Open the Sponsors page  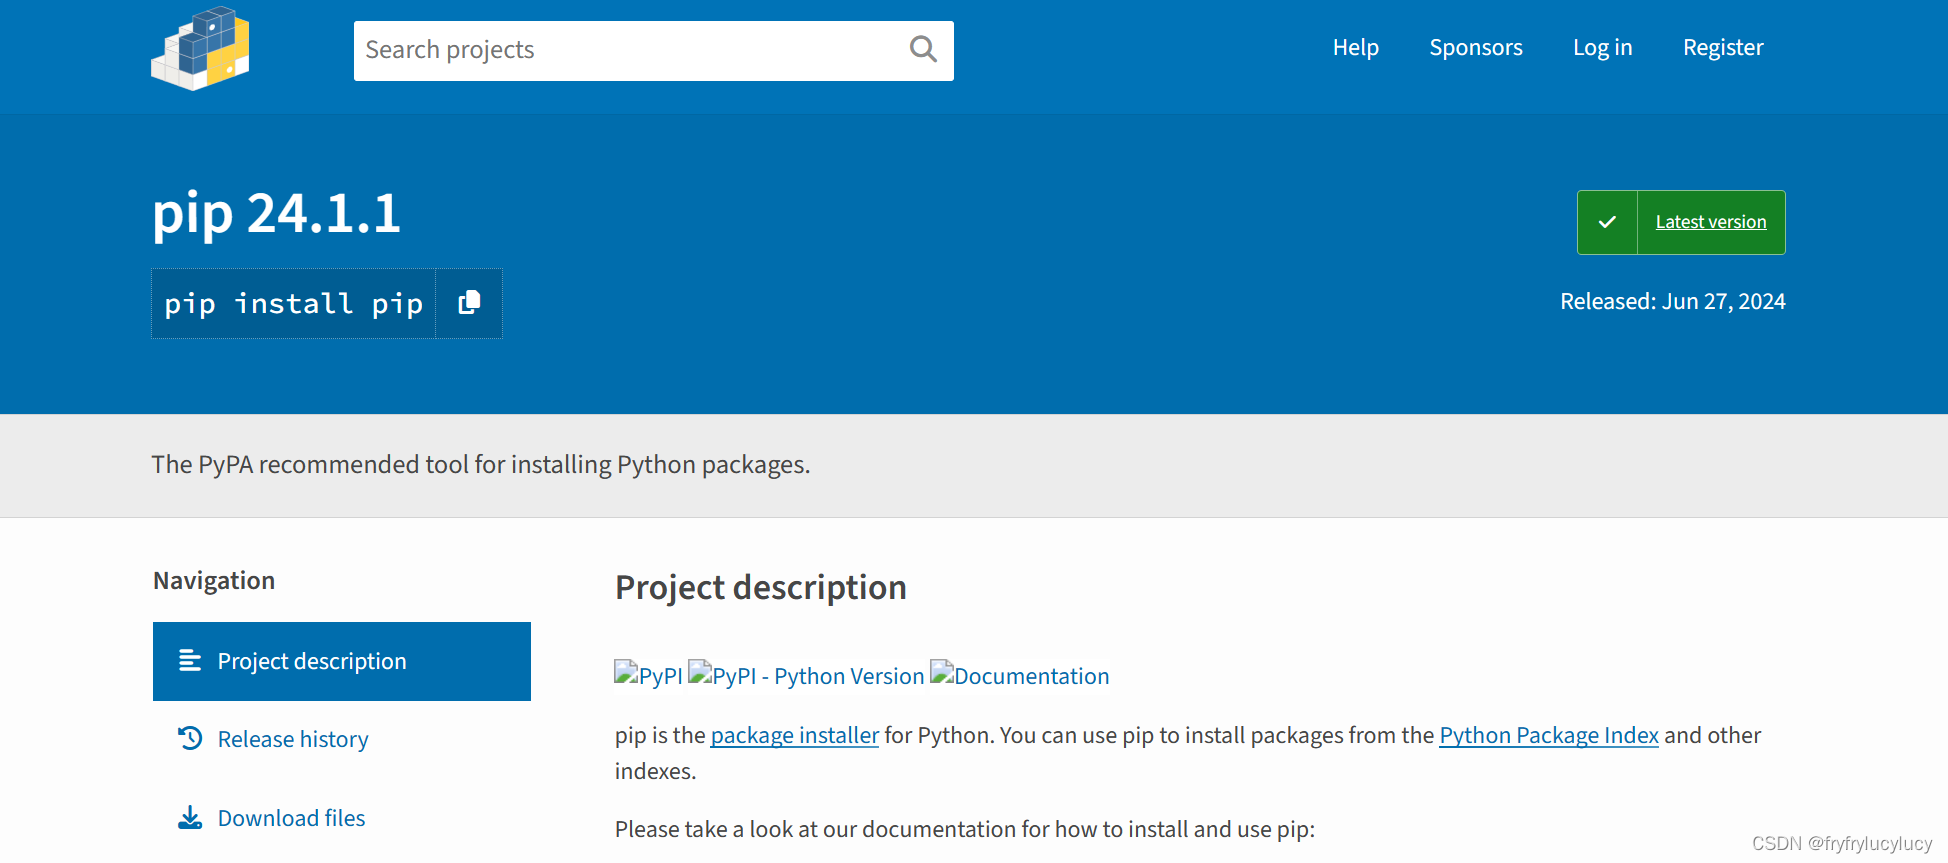[x=1475, y=47]
